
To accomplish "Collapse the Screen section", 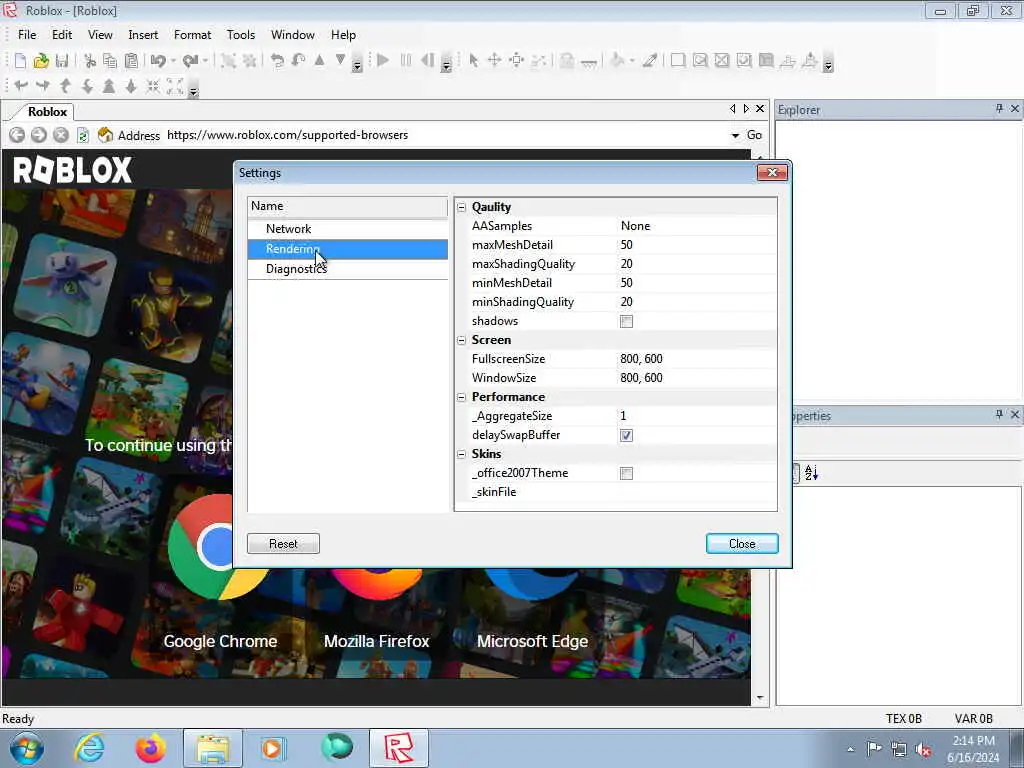I will pos(462,340).
